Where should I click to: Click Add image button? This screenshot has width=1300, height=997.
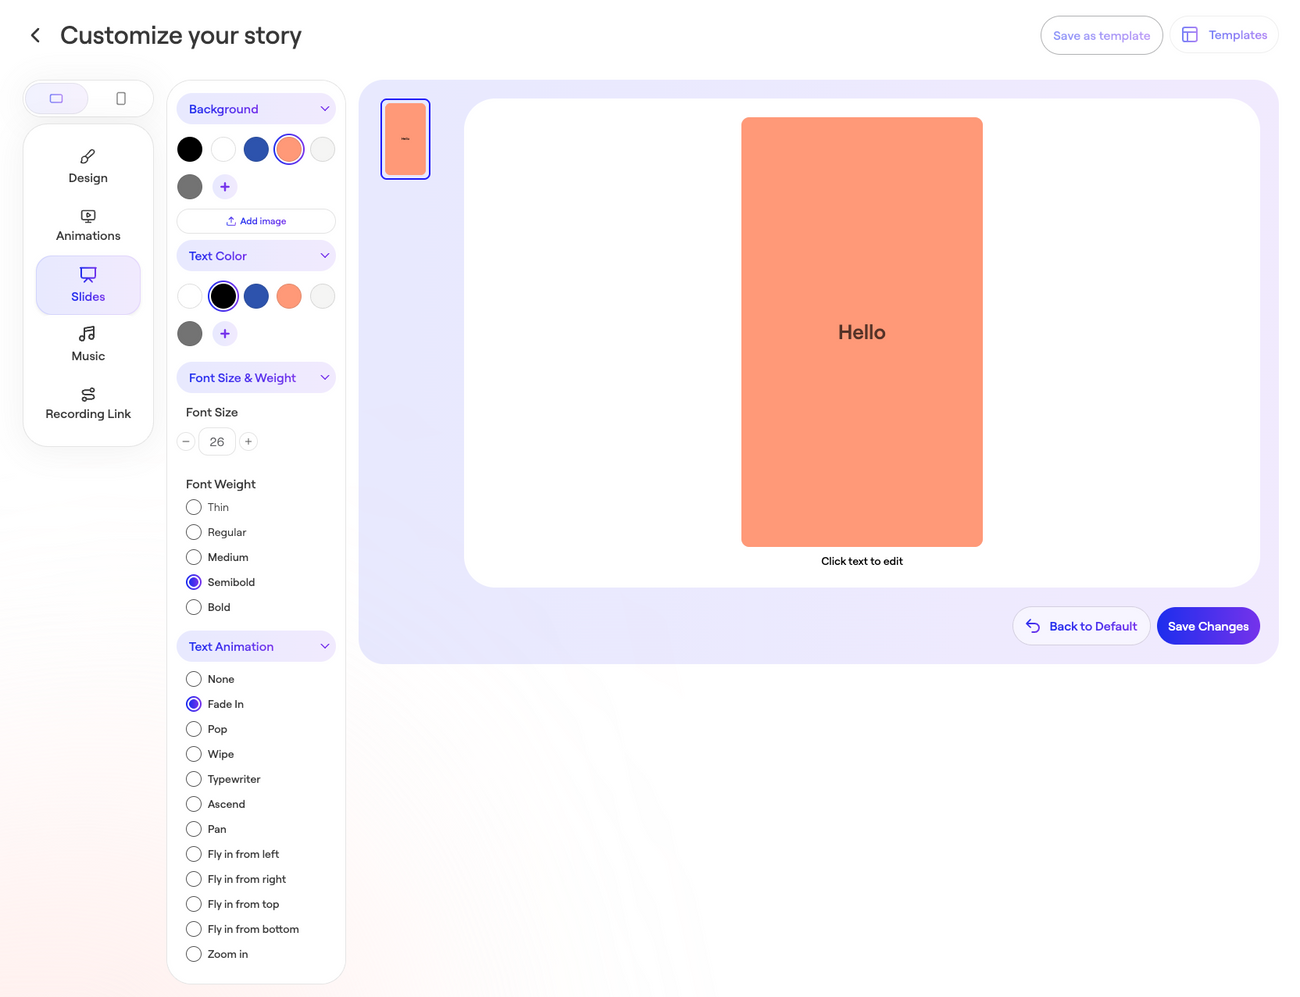pyautogui.click(x=256, y=221)
